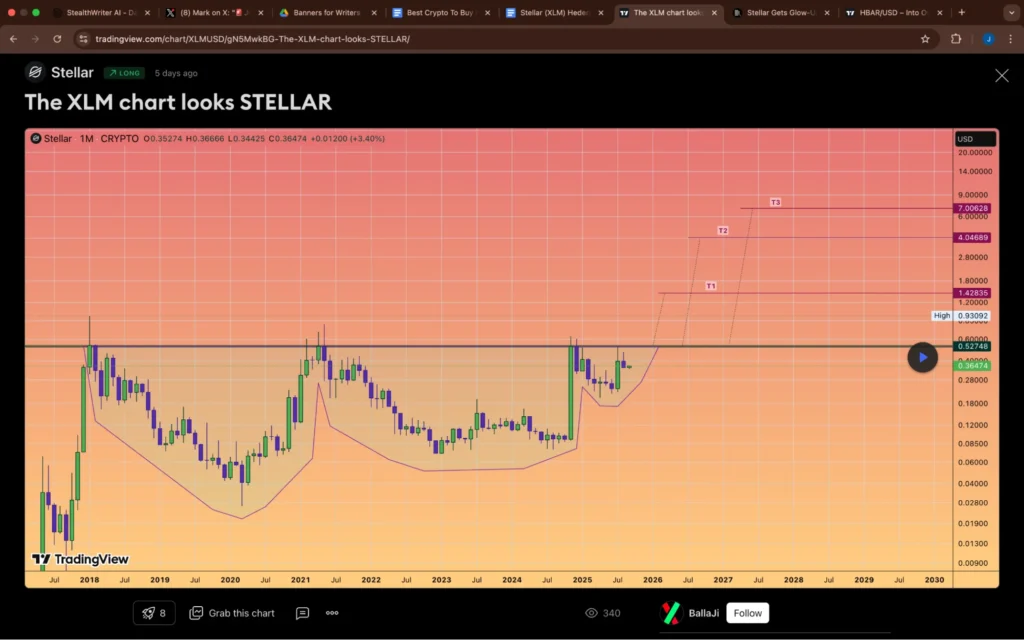Switch to the Mark on X tab
This screenshot has width=1024, height=640.
214,12
